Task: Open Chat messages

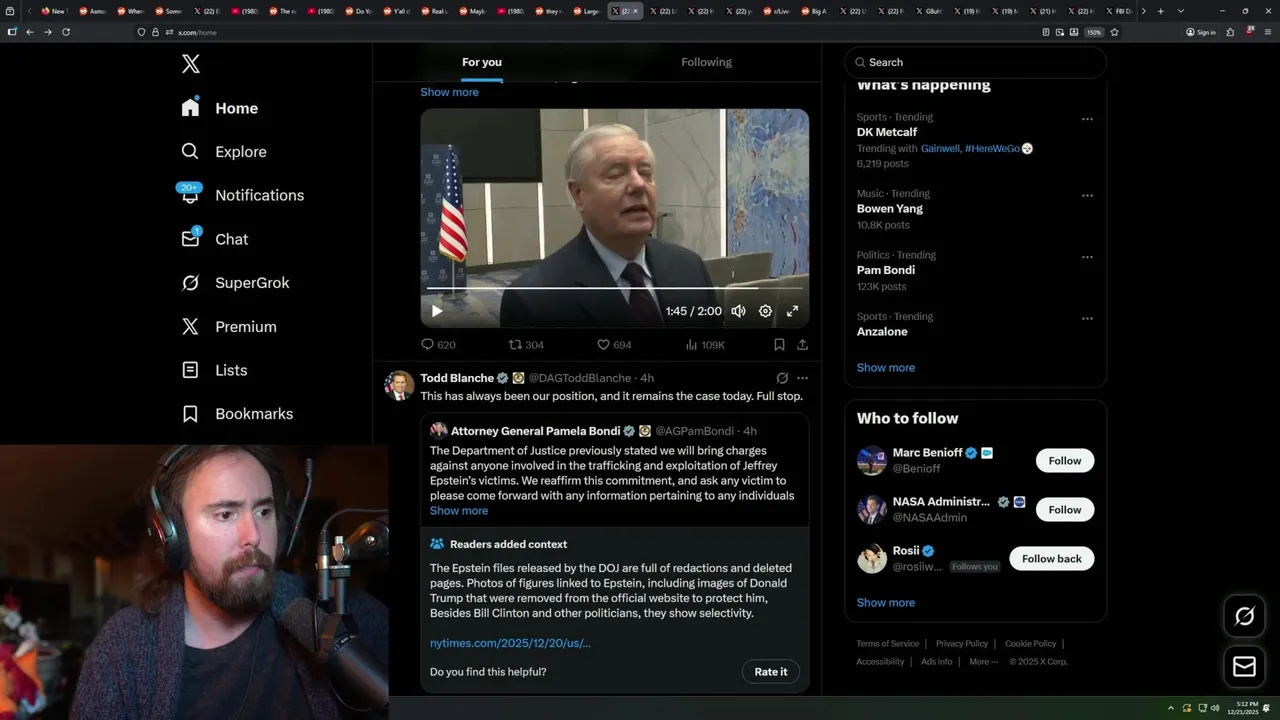Action: pyautogui.click(x=214, y=239)
